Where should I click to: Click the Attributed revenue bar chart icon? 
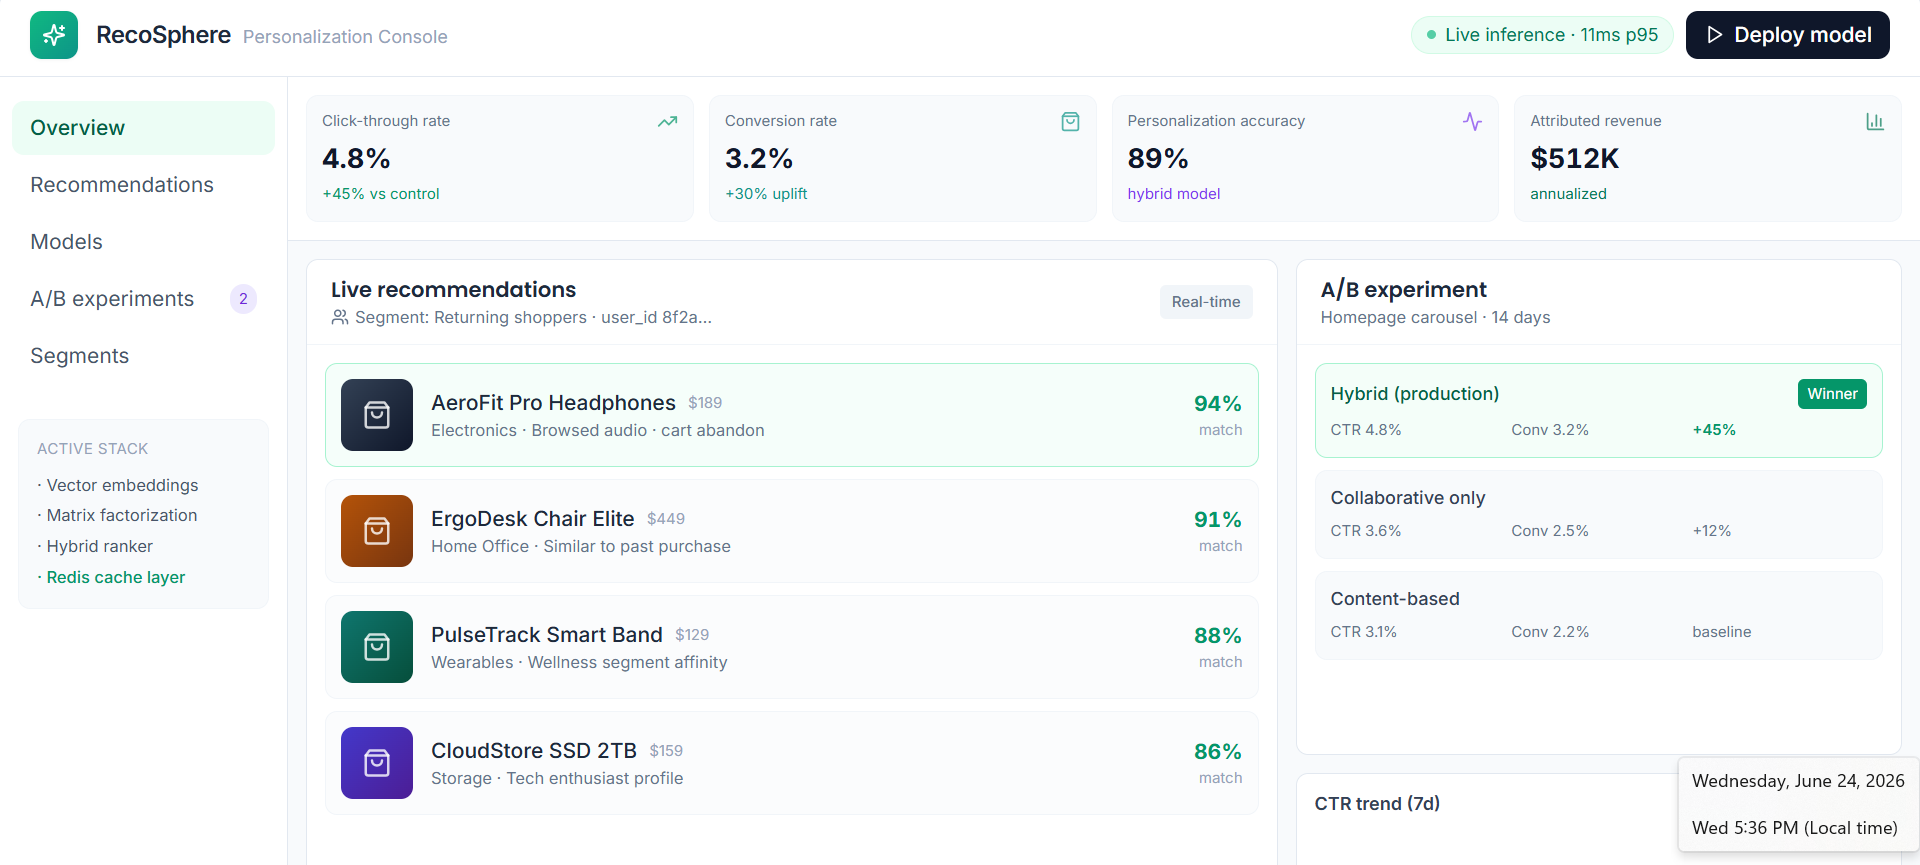tap(1875, 122)
